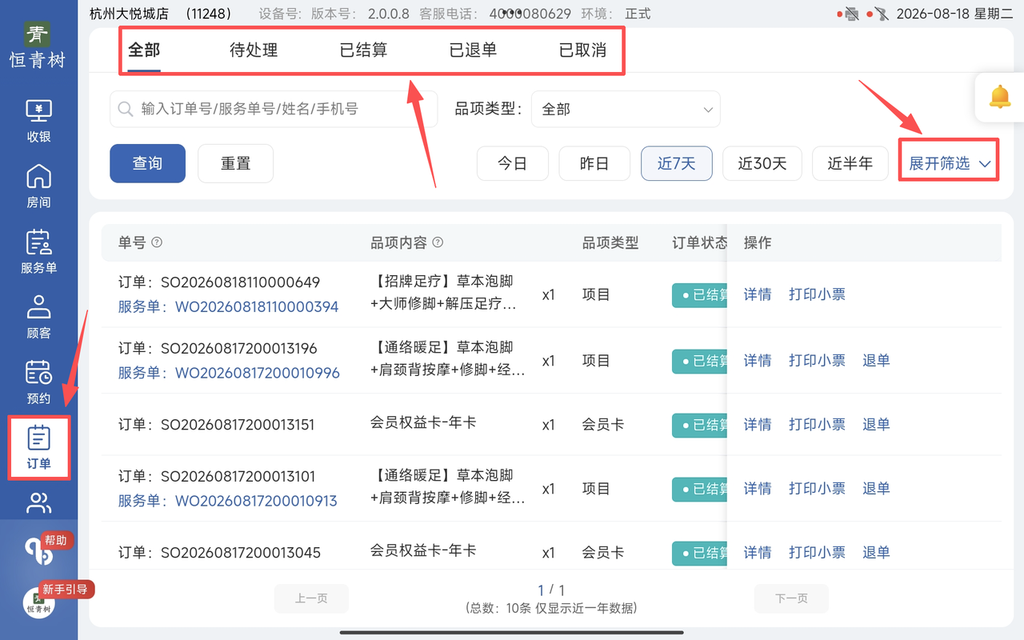The width and height of the screenshot is (1024, 640).
Task: Click 退单 for order SO20260817200013101
Action: tap(876, 488)
